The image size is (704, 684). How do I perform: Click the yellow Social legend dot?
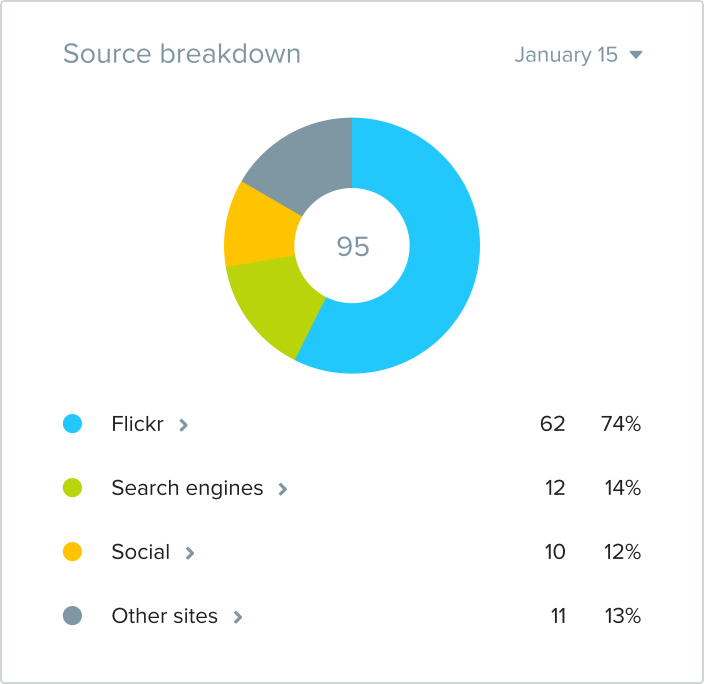[72, 552]
